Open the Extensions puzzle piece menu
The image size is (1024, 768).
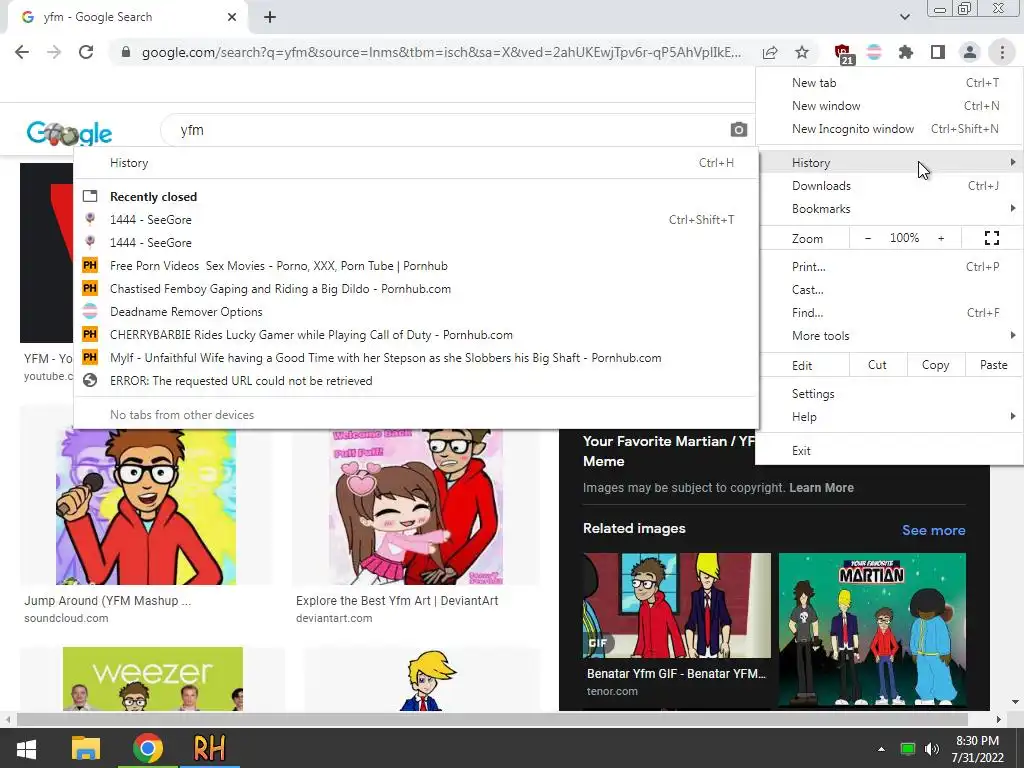(x=906, y=52)
